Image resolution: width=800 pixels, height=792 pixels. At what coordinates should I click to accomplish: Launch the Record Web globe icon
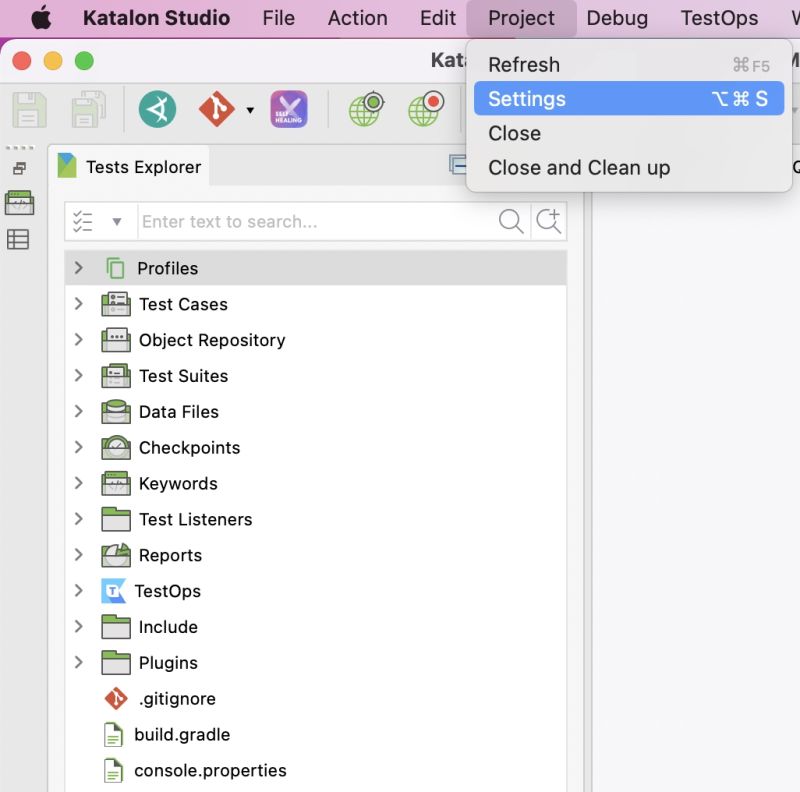tap(426, 109)
